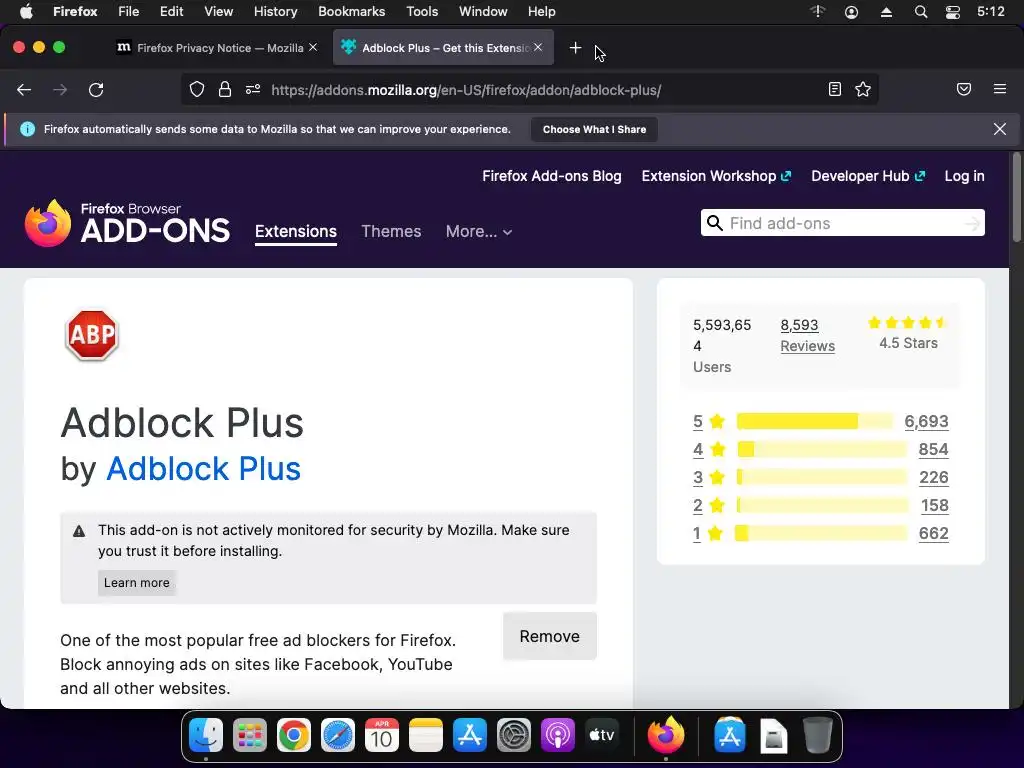Open a new tab with plus button
Viewport: 1024px width, 768px height.
[575, 48]
